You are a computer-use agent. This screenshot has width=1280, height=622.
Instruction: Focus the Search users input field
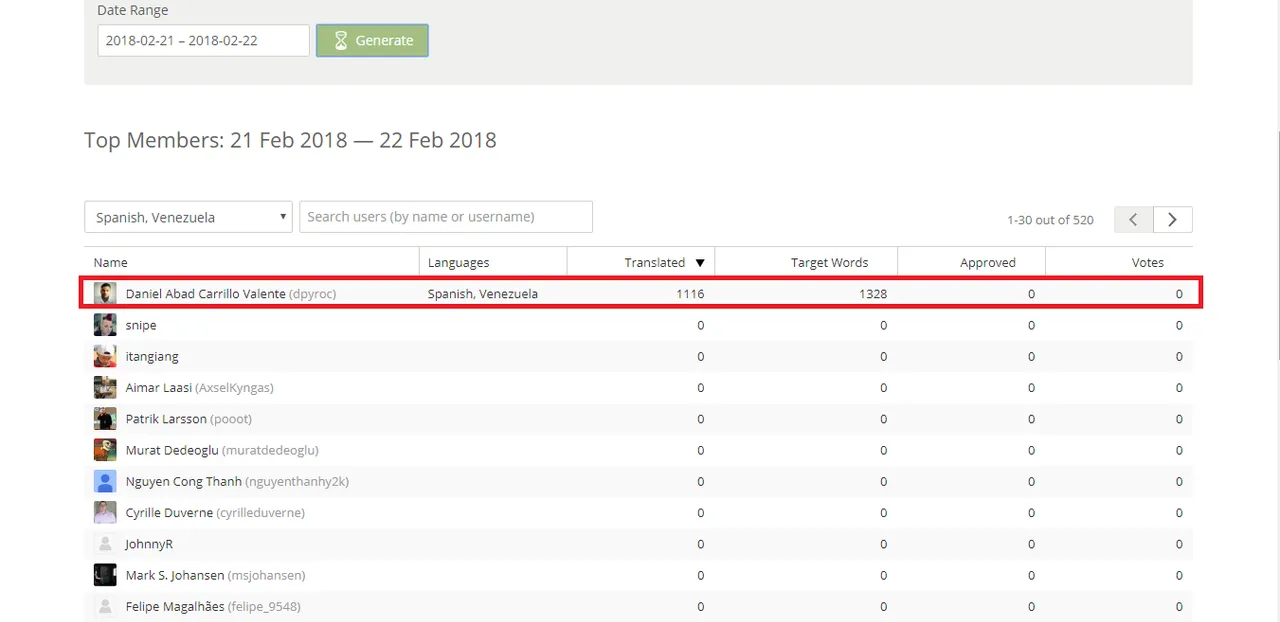[x=446, y=217]
